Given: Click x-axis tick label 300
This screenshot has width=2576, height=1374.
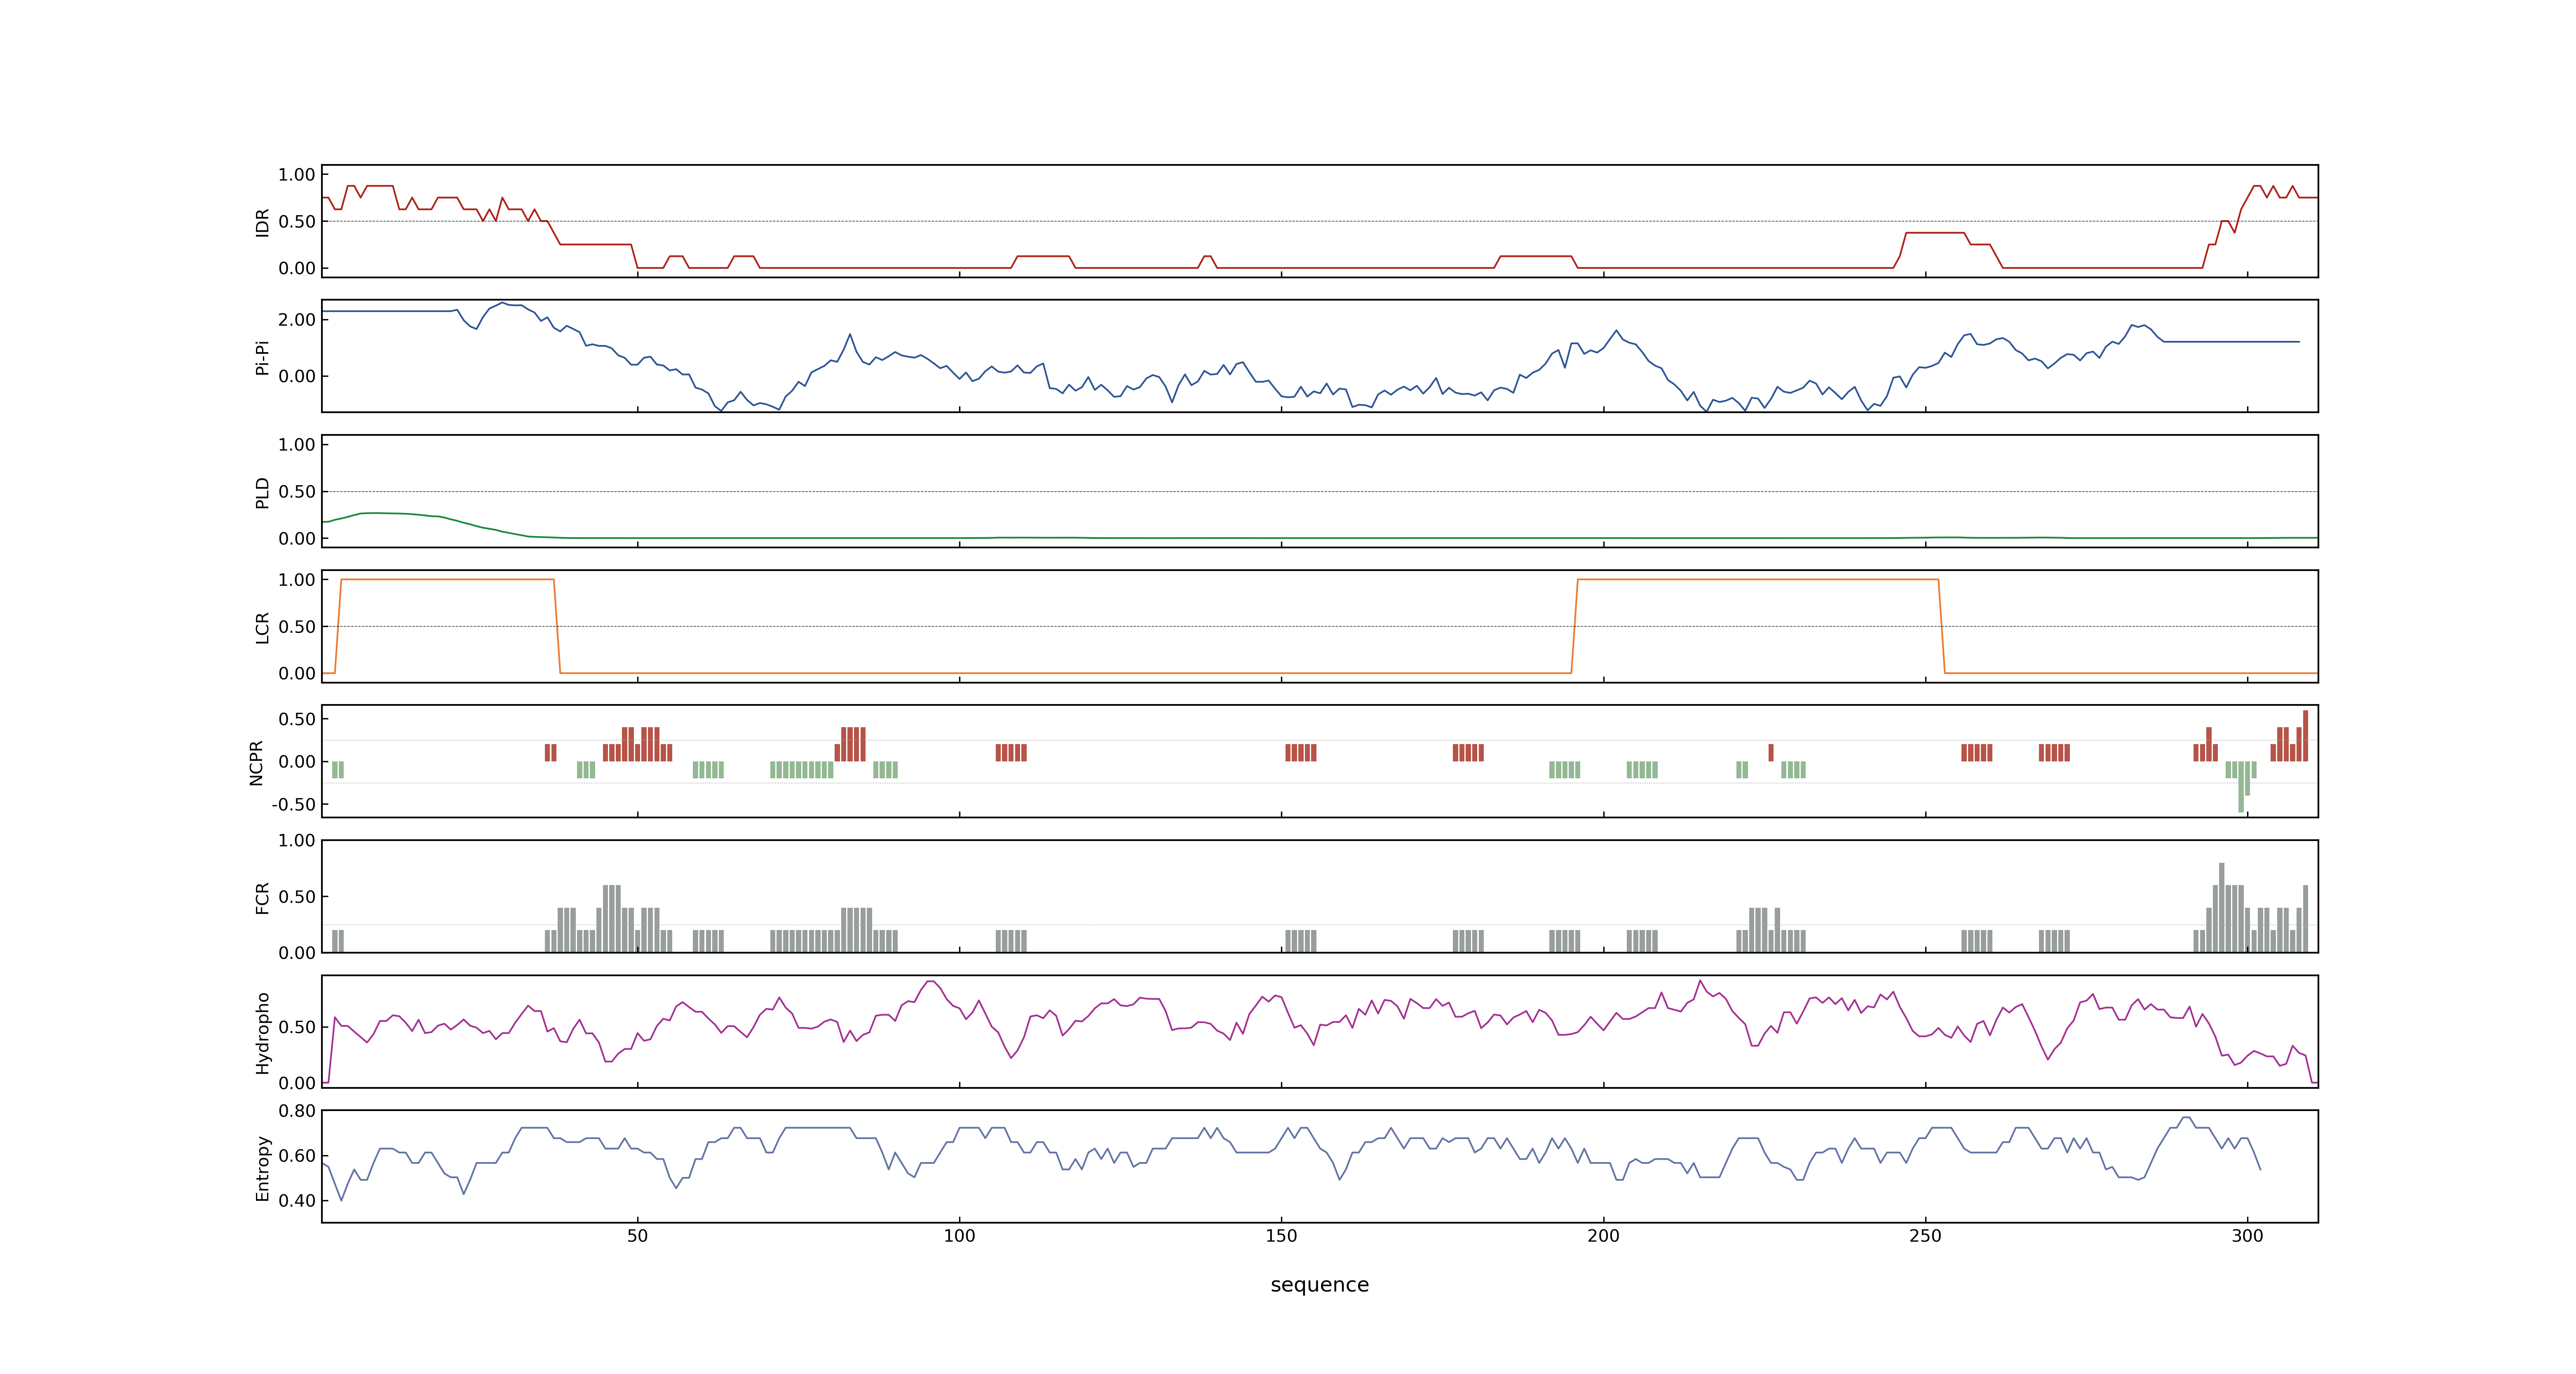Looking at the screenshot, I should point(2247,1236).
